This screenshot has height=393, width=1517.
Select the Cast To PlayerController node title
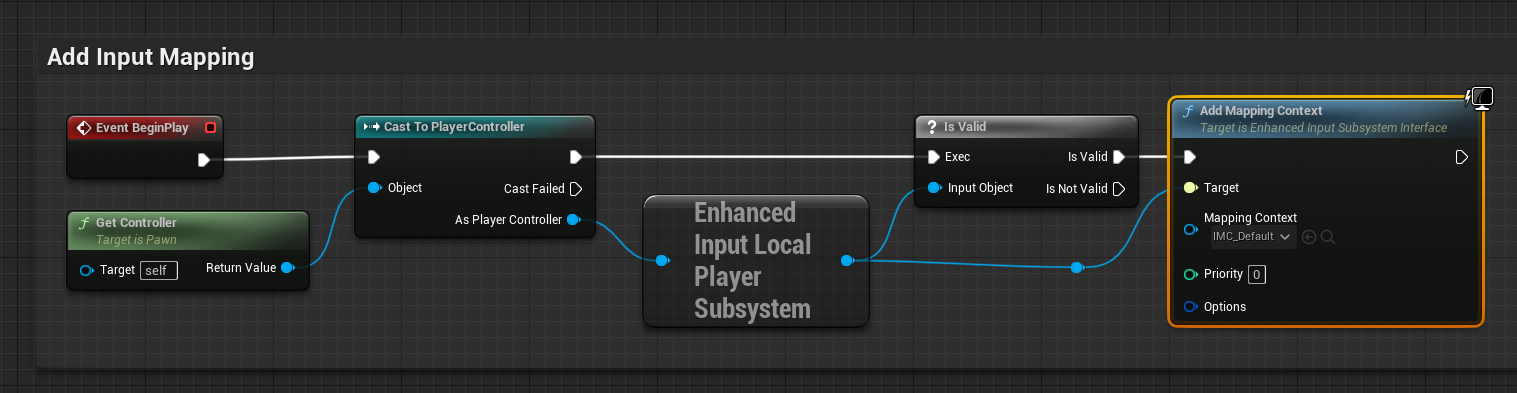point(454,126)
